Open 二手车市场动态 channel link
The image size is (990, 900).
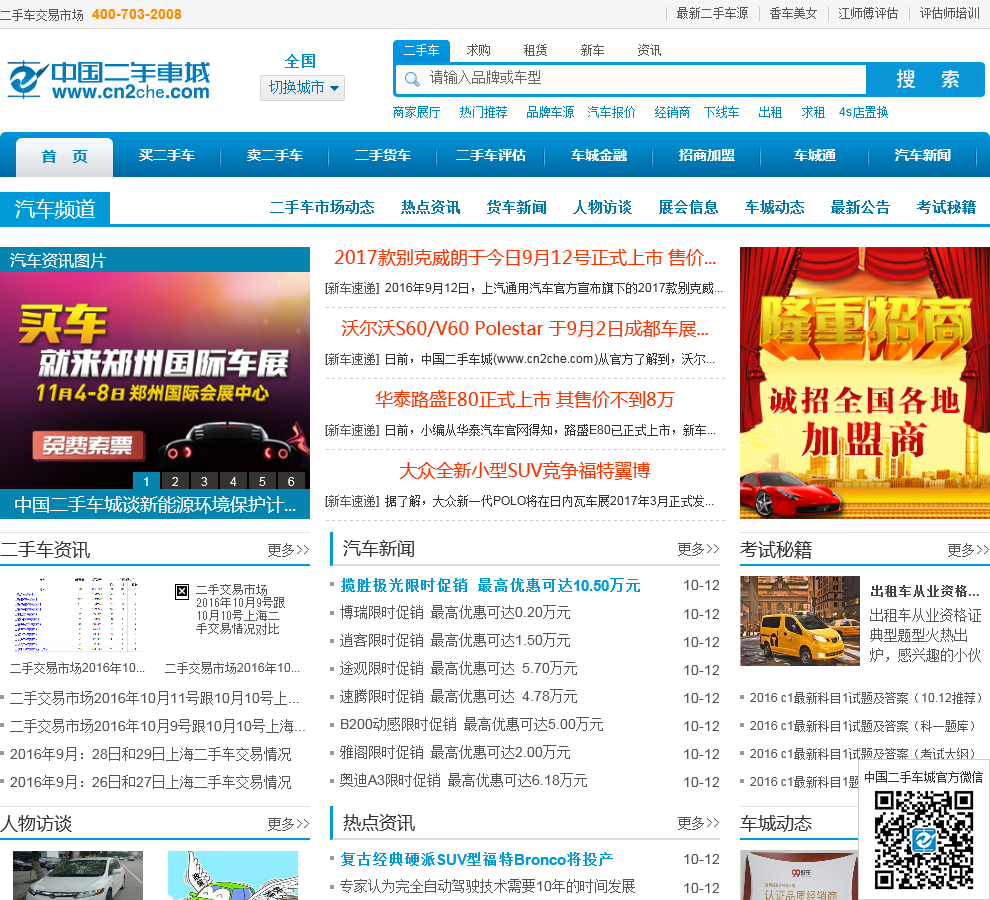click(322, 207)
